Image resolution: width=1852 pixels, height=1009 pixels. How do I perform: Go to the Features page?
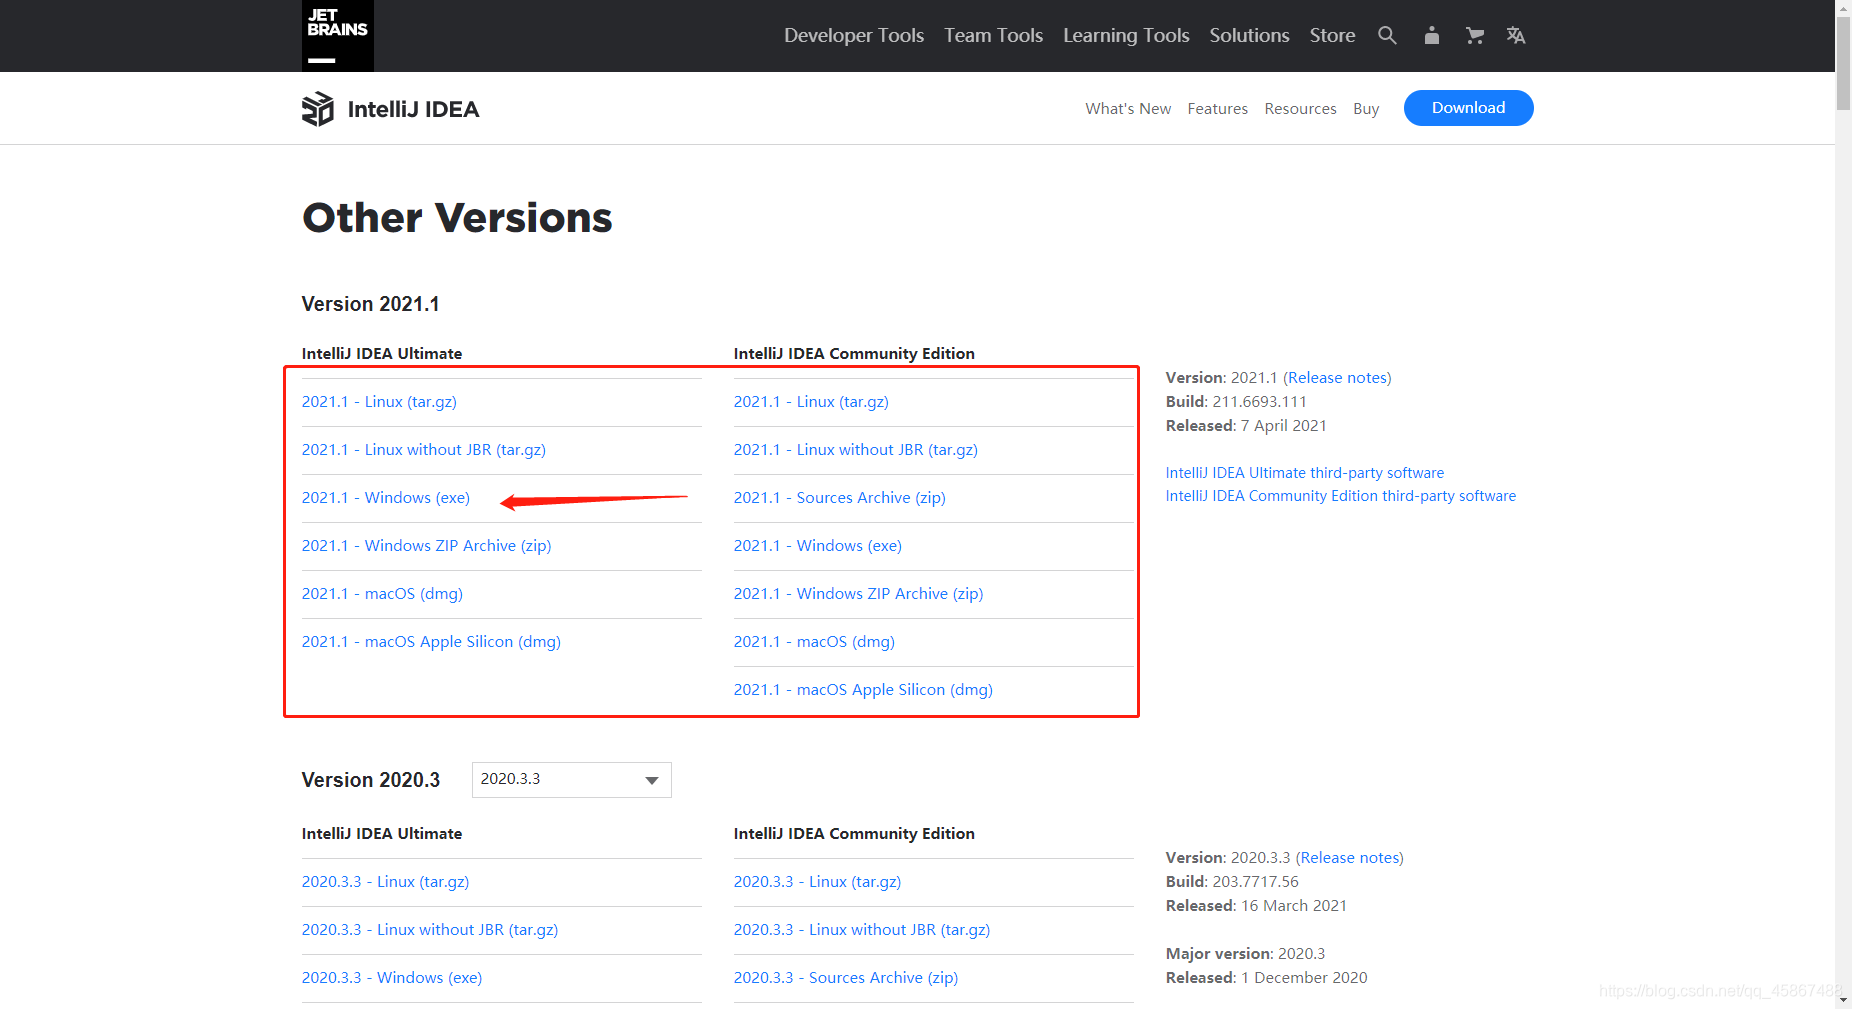(x=1217, y=108)
